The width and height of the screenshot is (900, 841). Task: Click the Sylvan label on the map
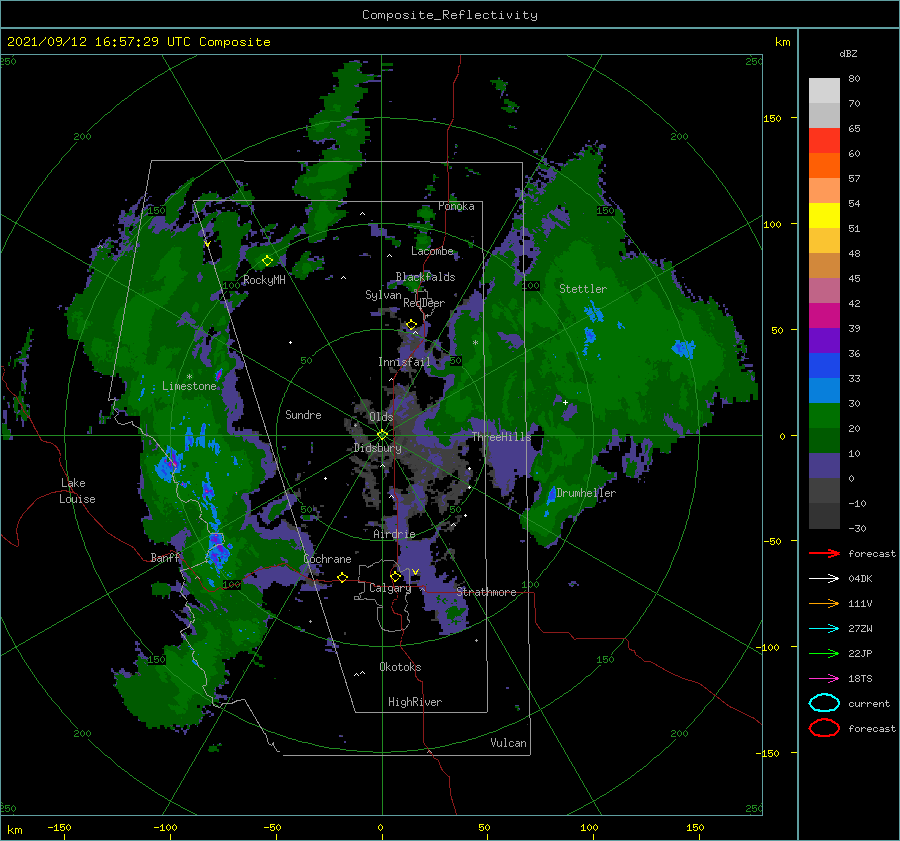tap(383, 295)
